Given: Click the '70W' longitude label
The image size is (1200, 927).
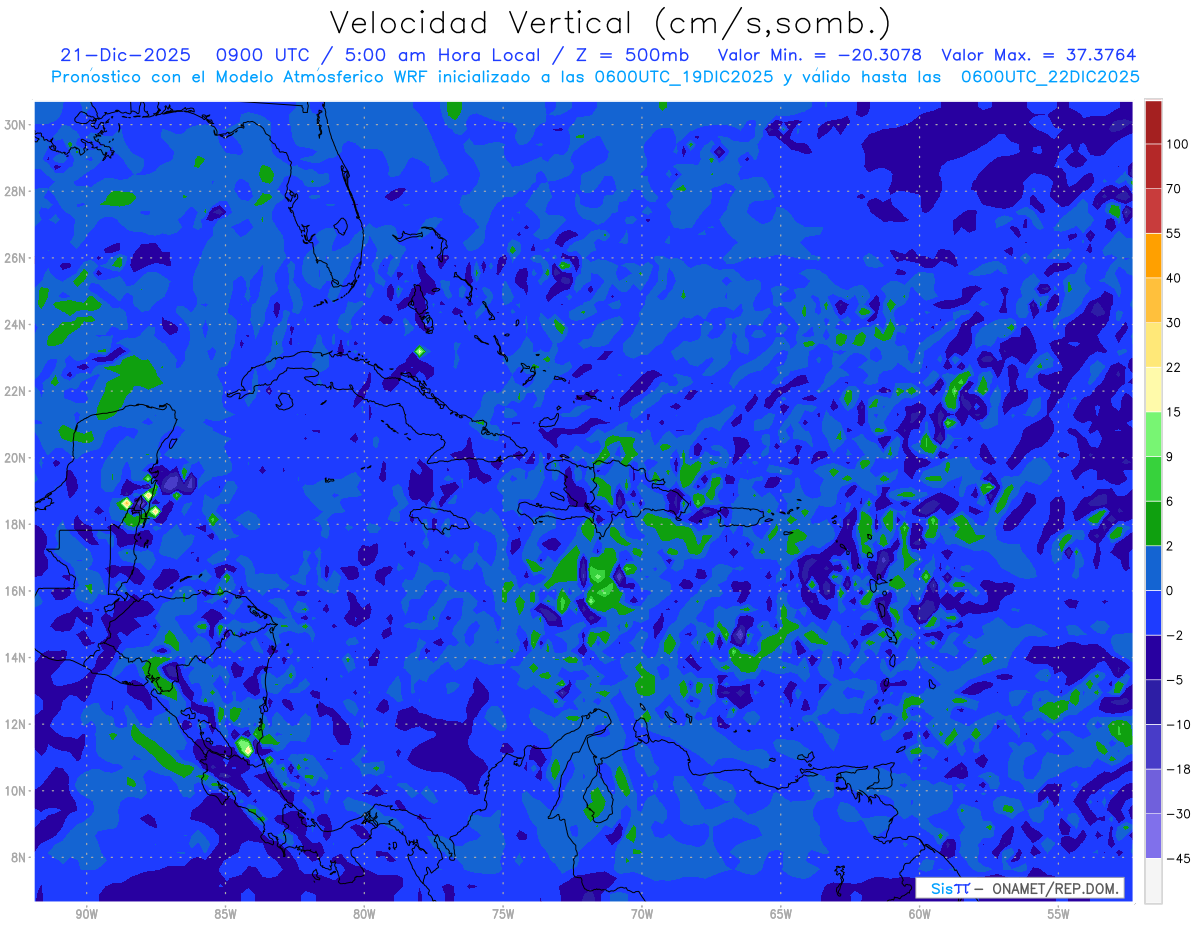Looking at the screenshot, I should pyautogui.click(x=642, y=915).
